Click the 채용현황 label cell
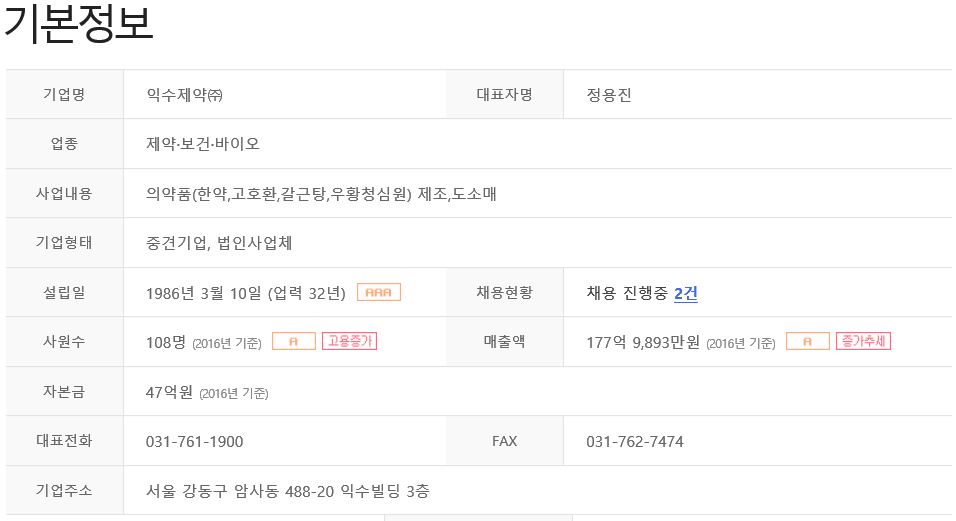 (x=505, y=292)
